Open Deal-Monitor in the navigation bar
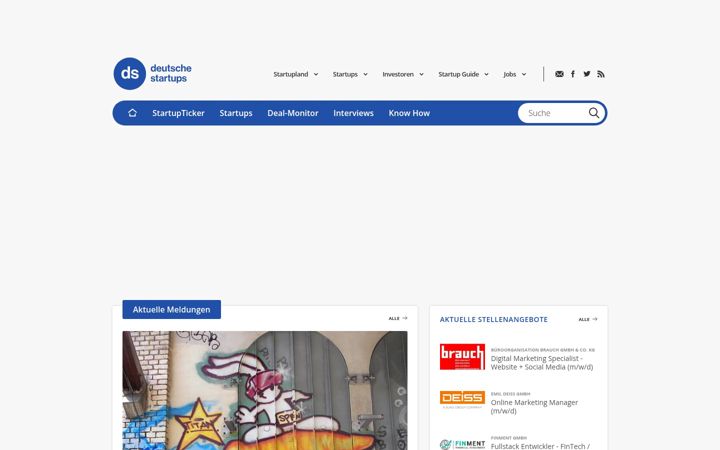This screenshot has width=720, height=450. click(x=292, y=113)
